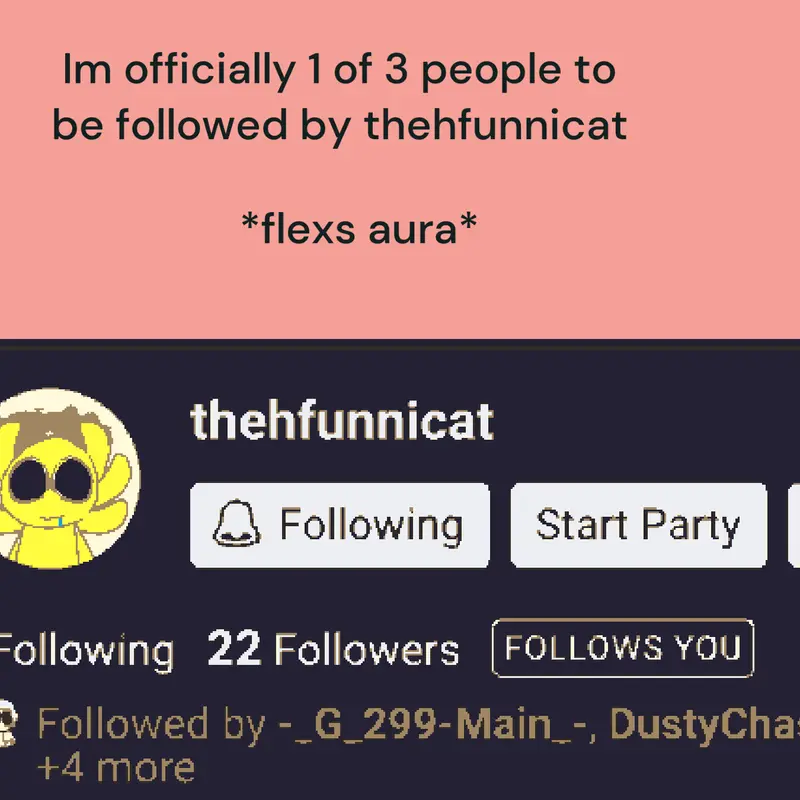This screenshot has width=800, height=800.
Task: Start a party with the Start Party button
Action: [639, 525]
